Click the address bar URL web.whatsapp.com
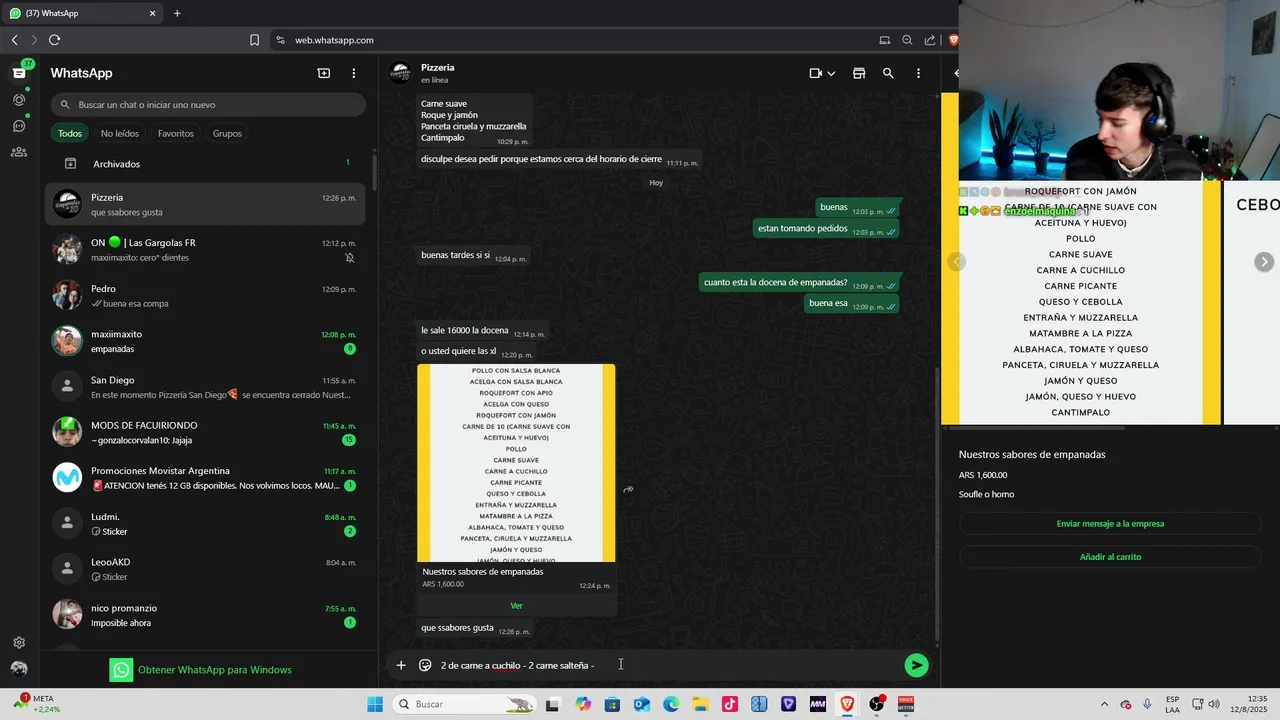Screen dimensions: 1280x720 (334, 40)
